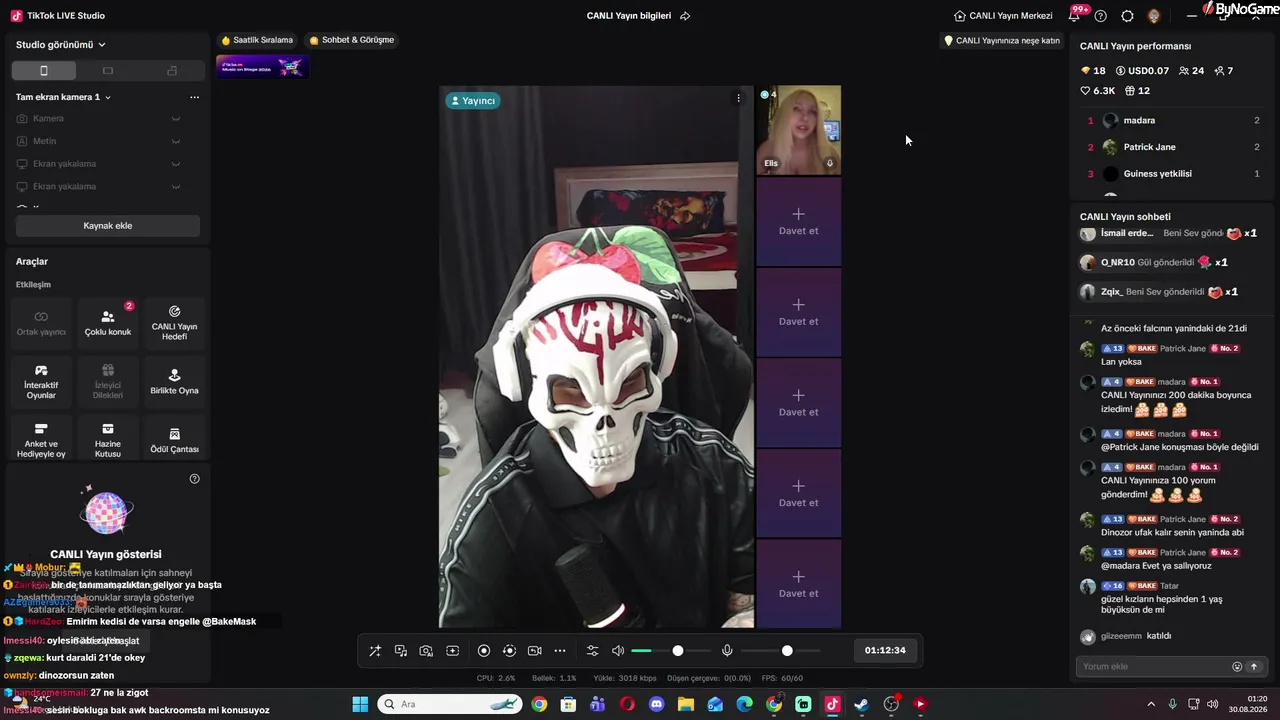Image resolution: width=1280 pixels, height=720 pixels.
Task: Expand the Tam ekran kamera 1 scene dropdown
Action: click(x=63, y=97)
